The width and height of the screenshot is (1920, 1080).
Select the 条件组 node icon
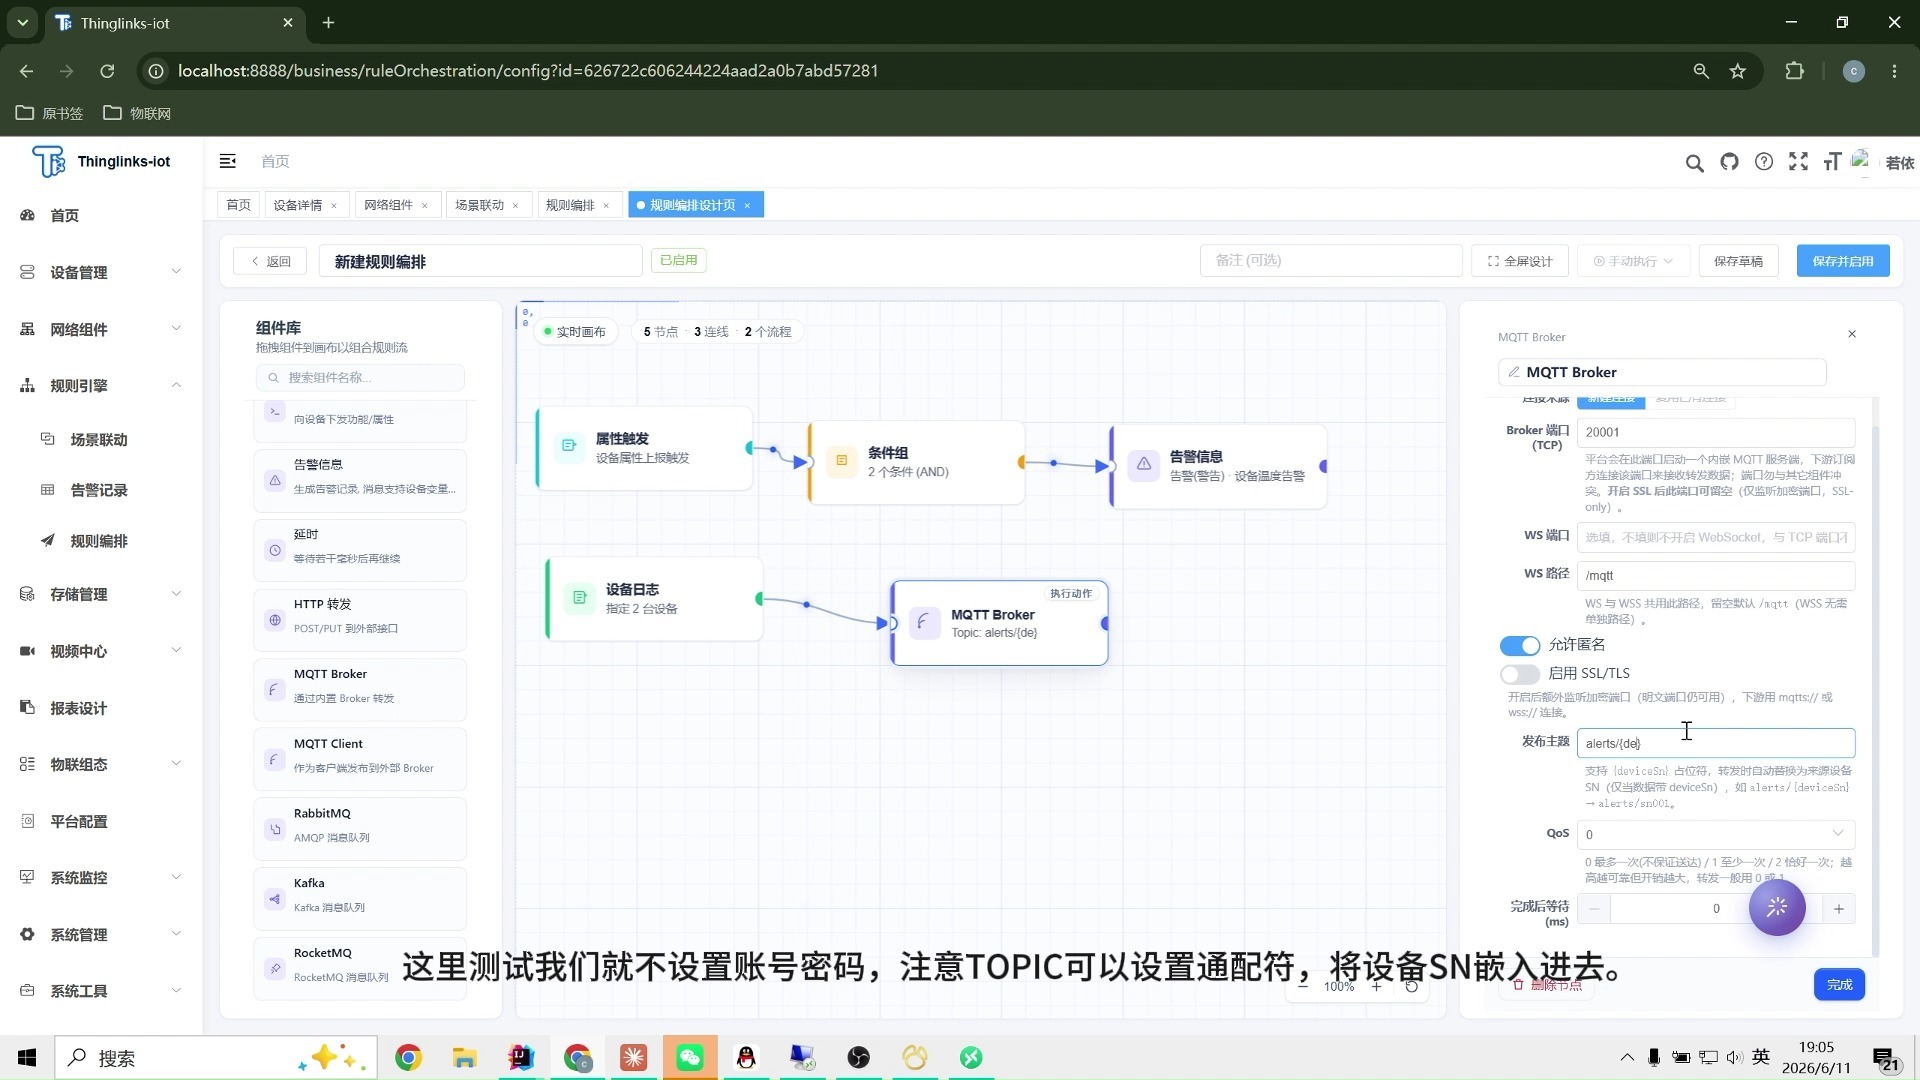tap(842, 461)
